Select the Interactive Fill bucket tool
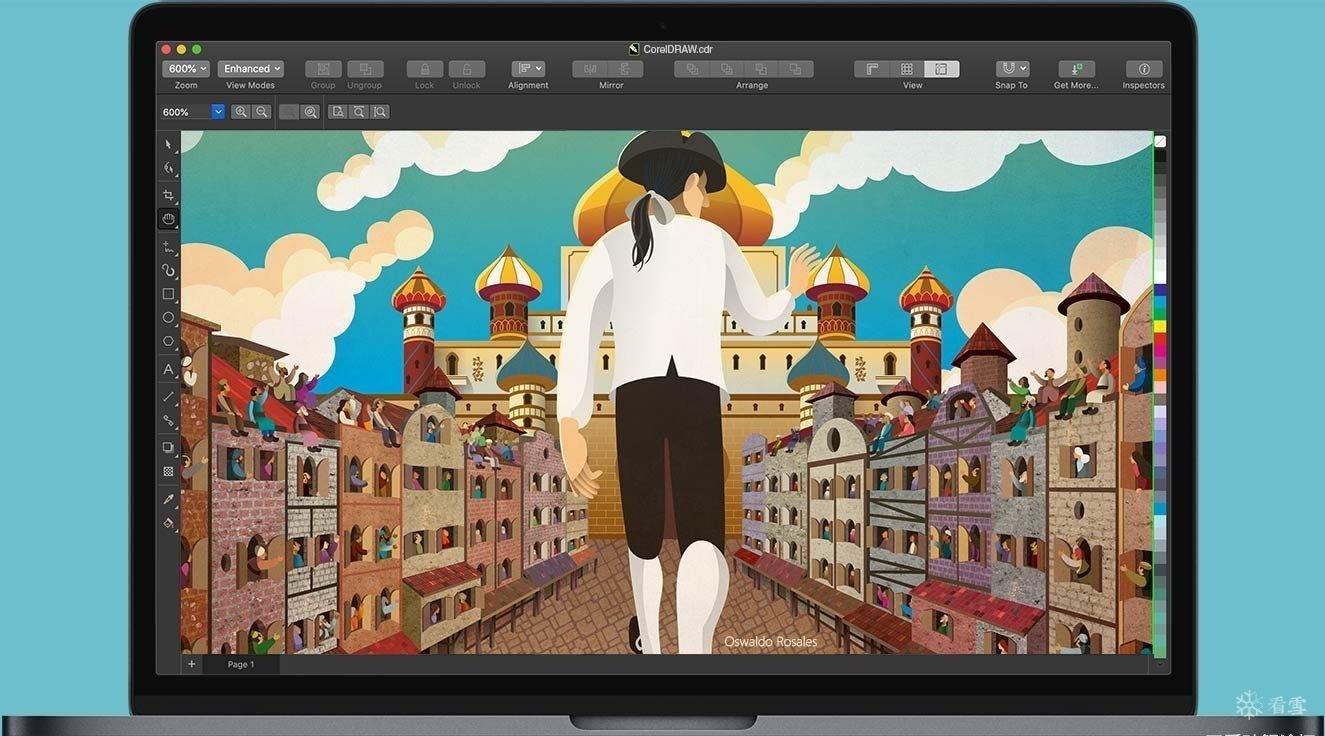 click(168, 523)
